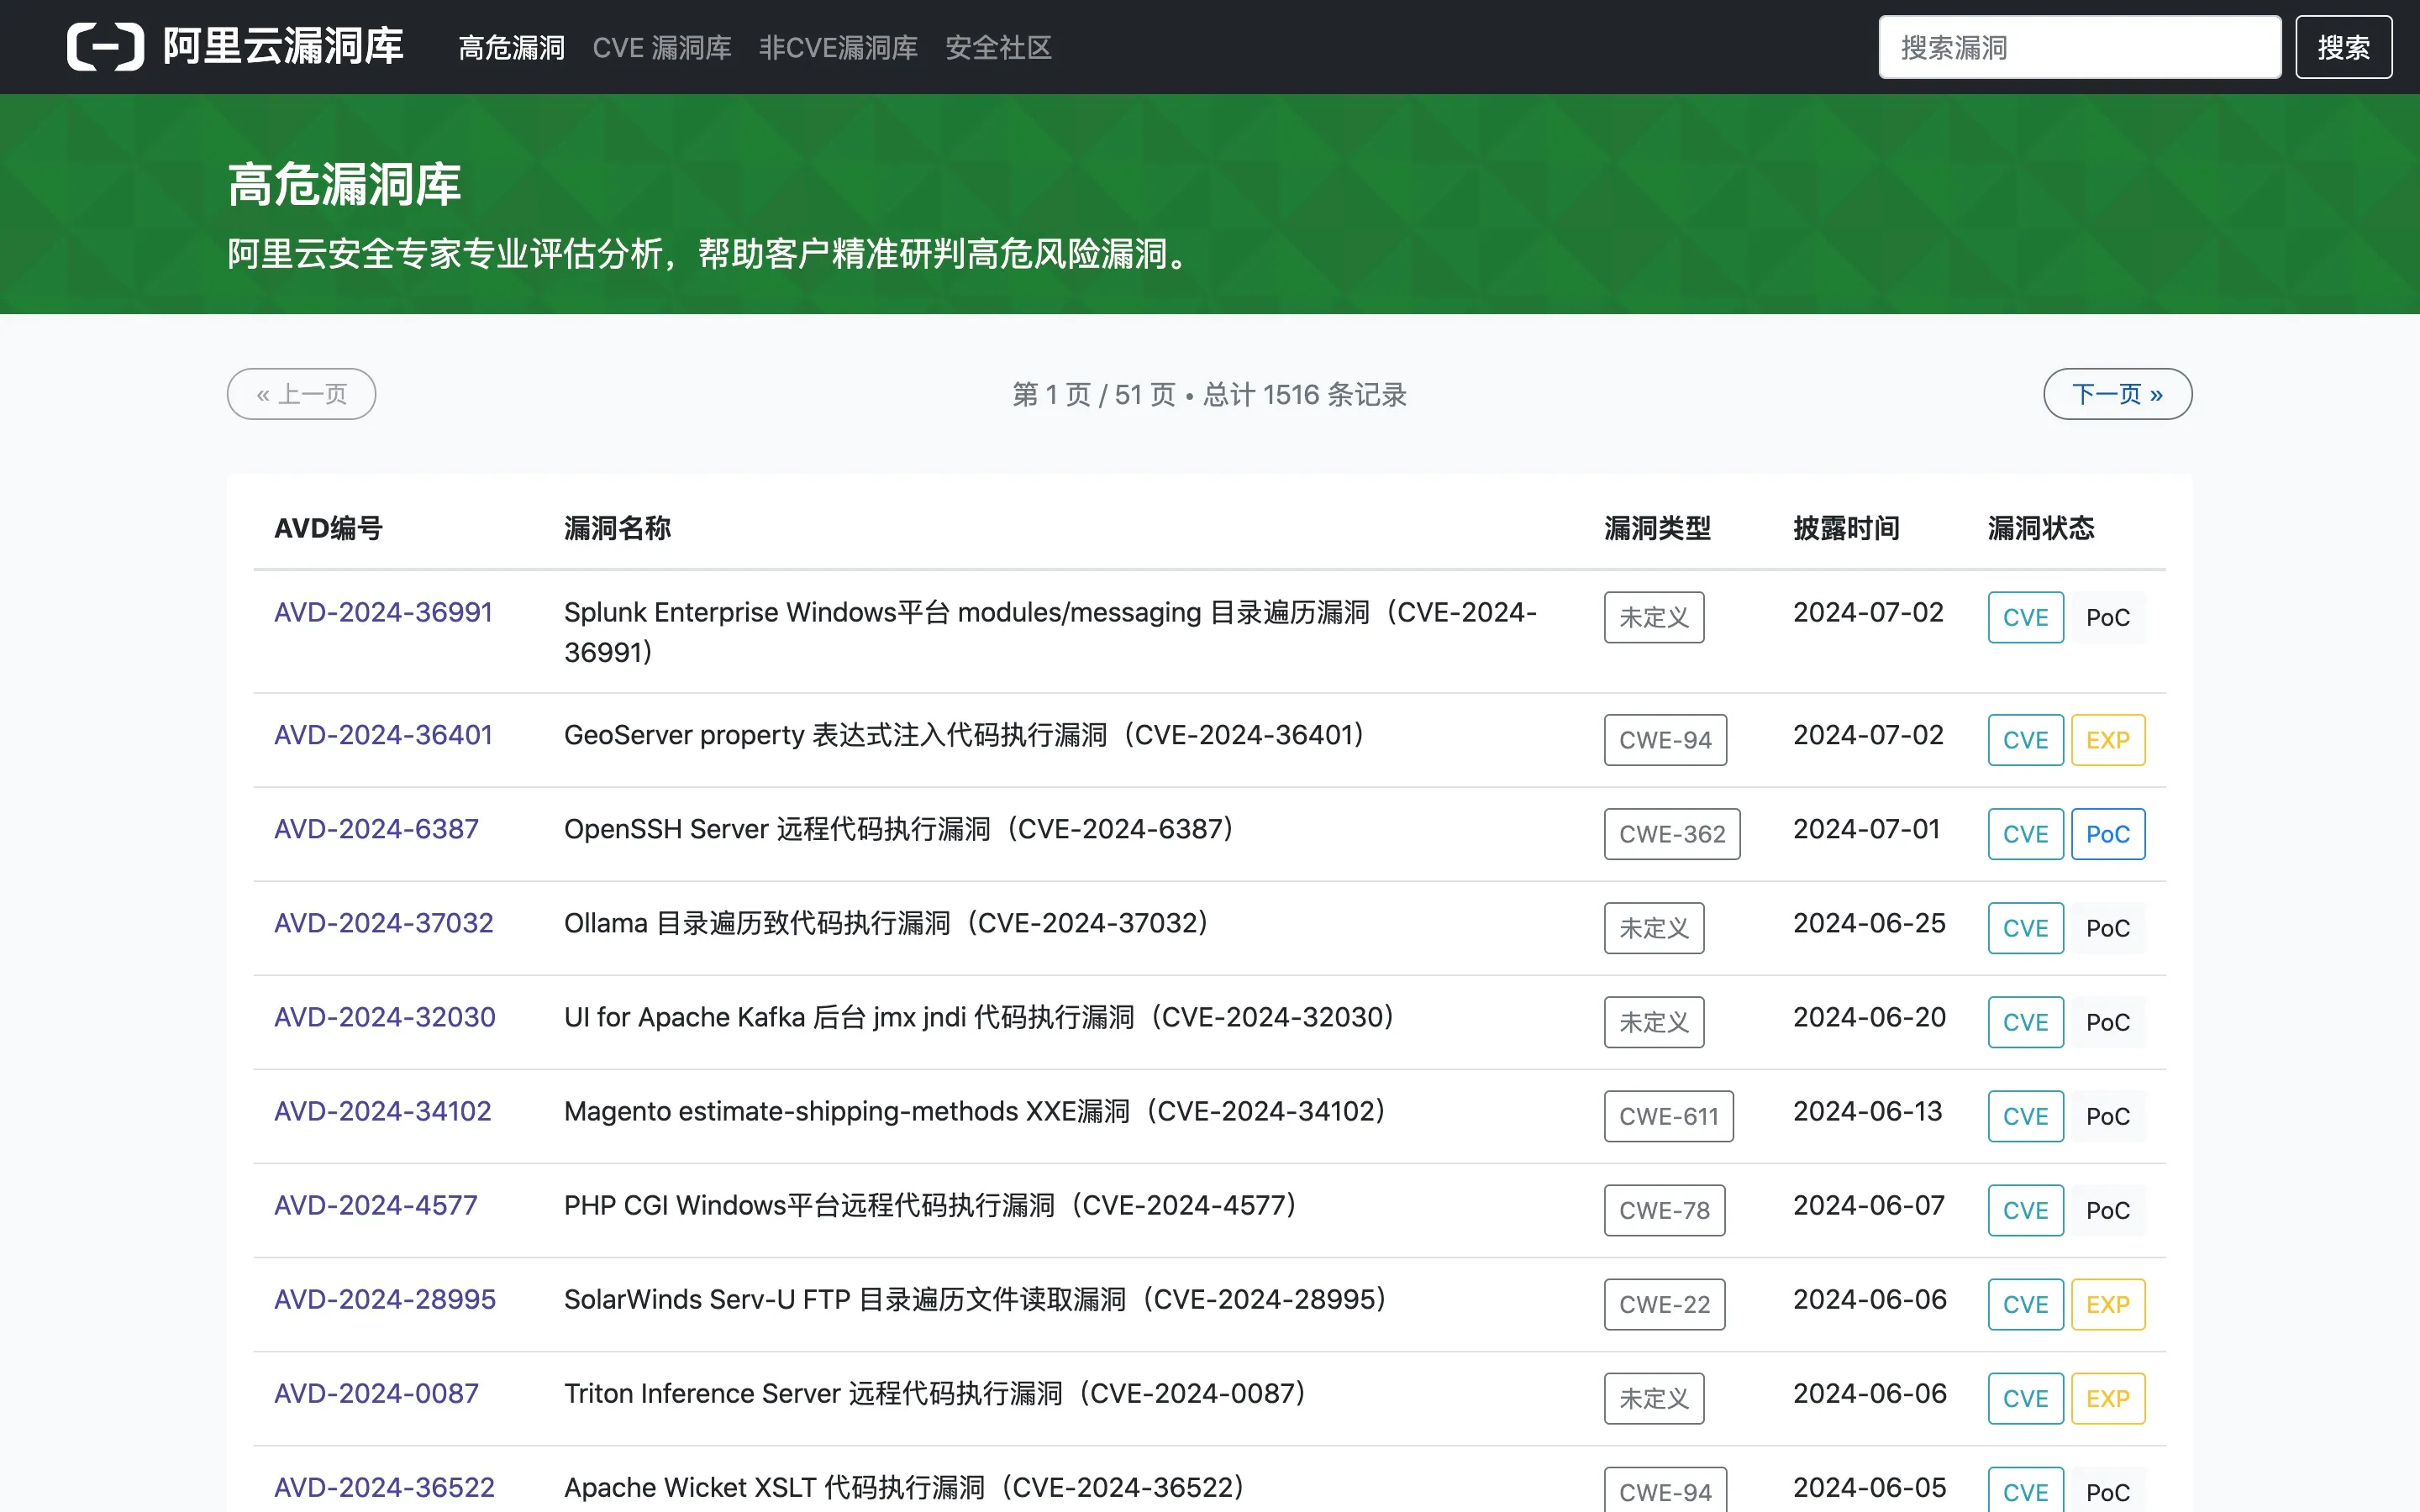The width and height of the screenshot is (2420, 1512).
Task: Click CVE badge in OpenSSH row
Action: [2025, 834]
